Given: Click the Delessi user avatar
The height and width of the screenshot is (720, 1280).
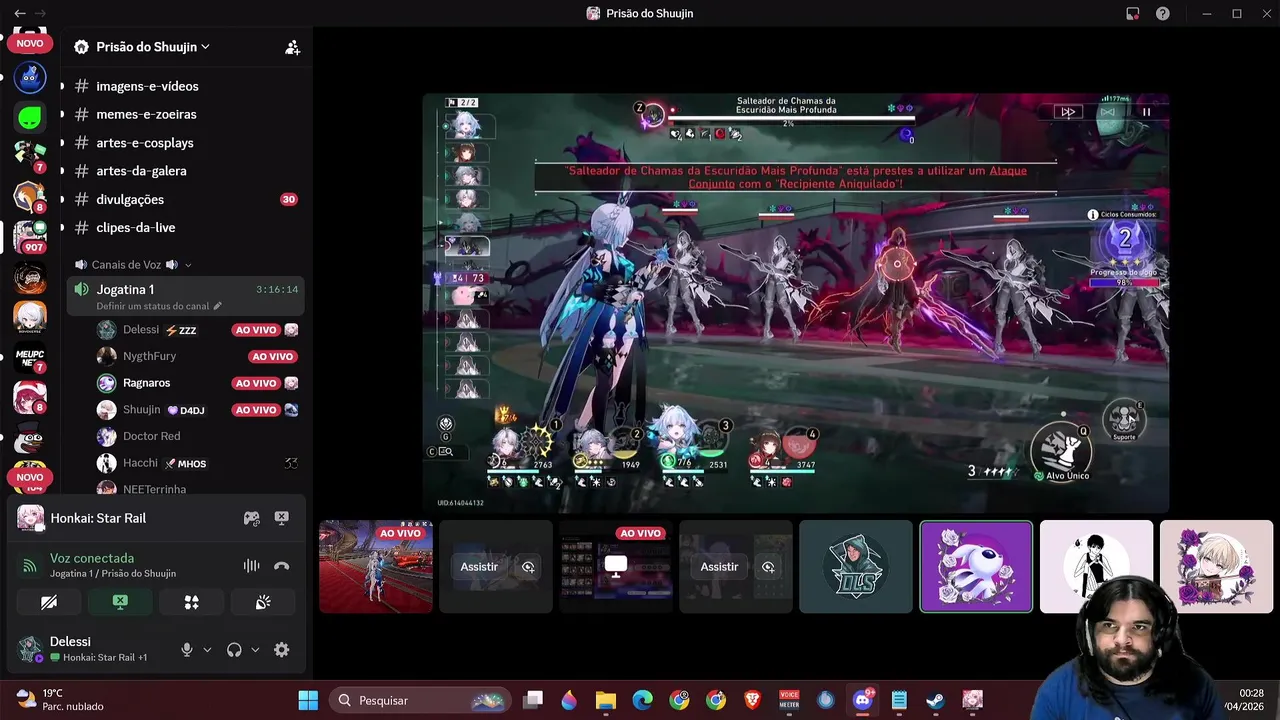Looking at the screenshot, I should click(x=30, y=649).
